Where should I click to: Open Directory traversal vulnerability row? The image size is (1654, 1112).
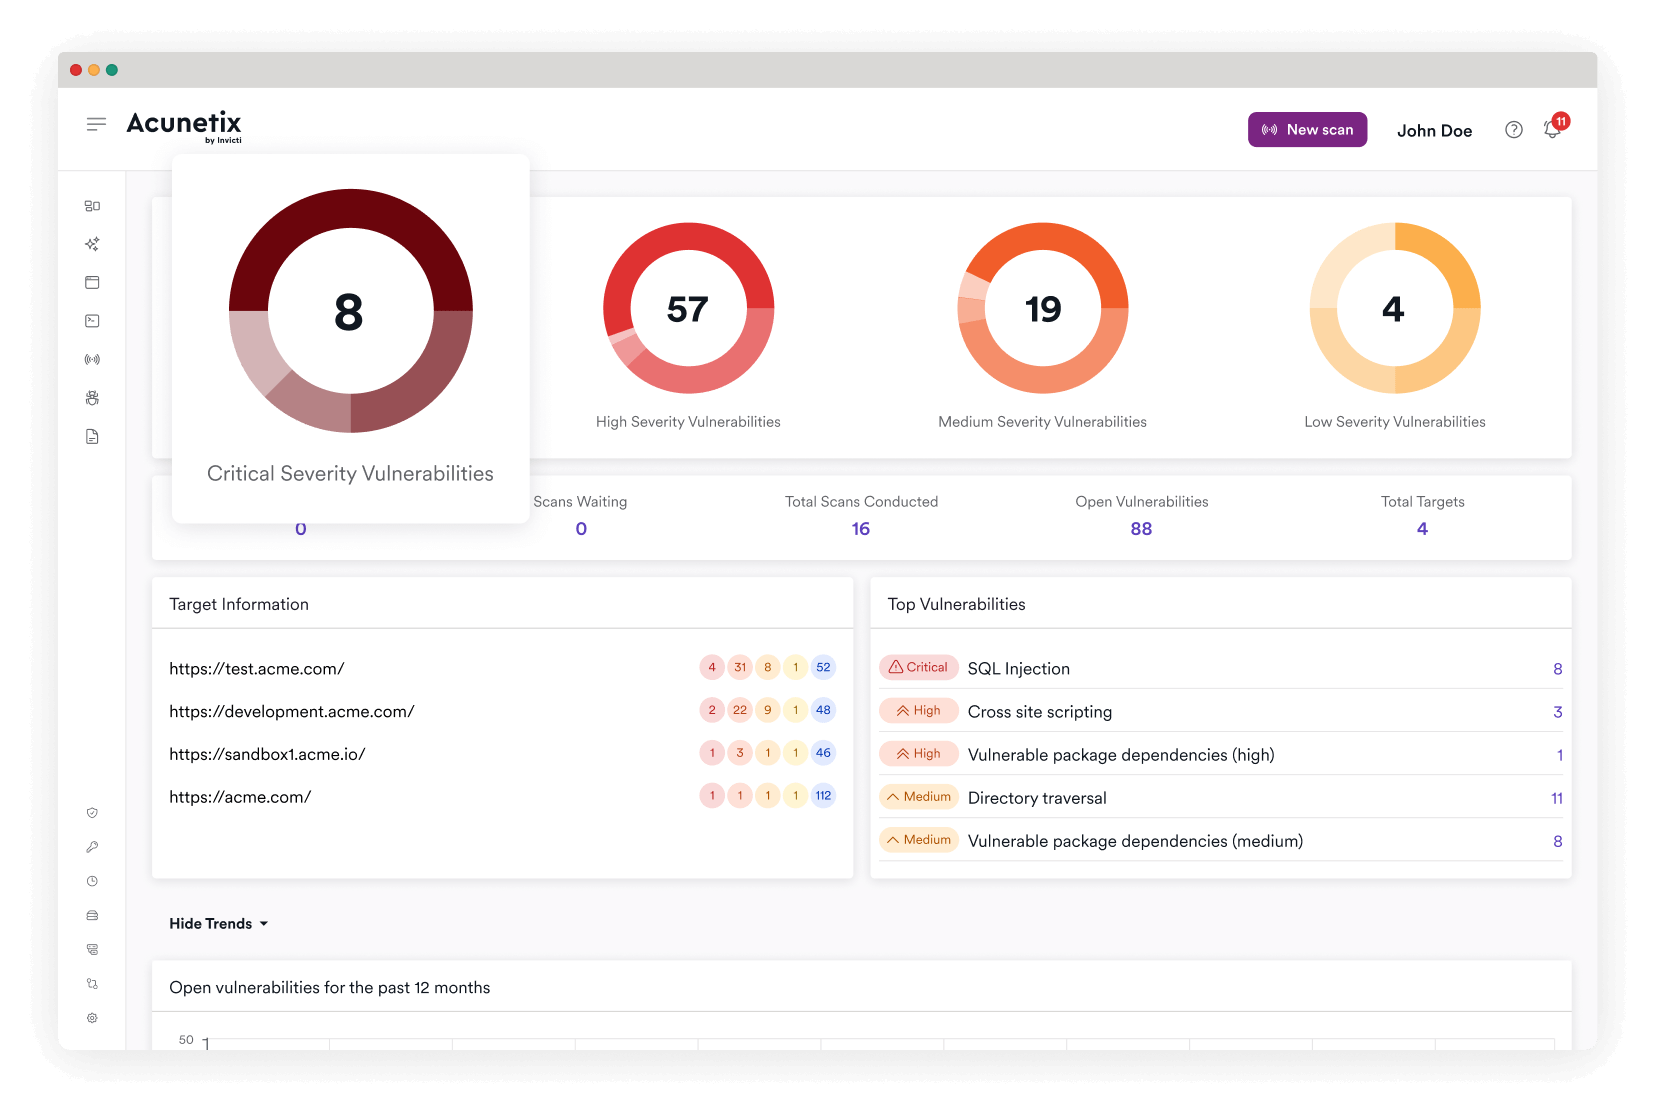1221,797
